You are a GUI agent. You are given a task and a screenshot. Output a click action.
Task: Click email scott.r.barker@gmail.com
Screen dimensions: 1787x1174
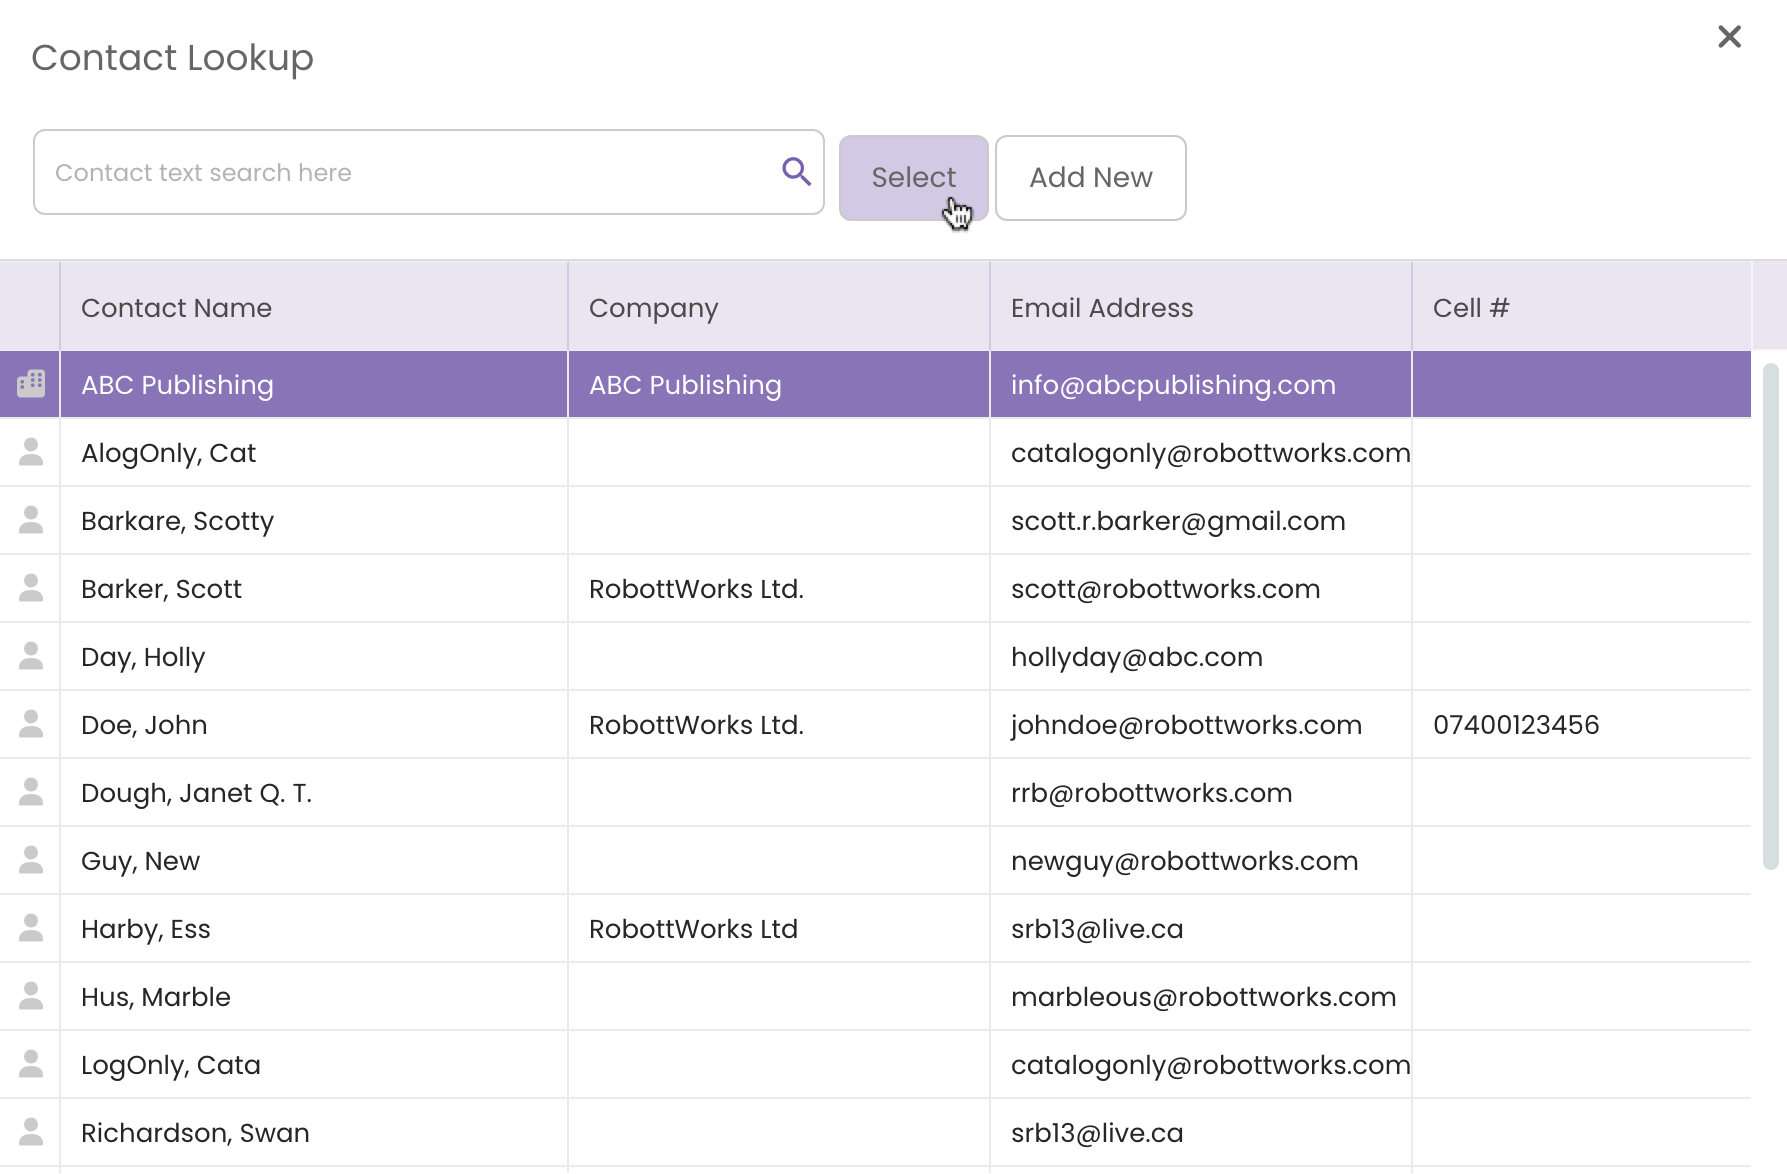(x=1178, y=521)
